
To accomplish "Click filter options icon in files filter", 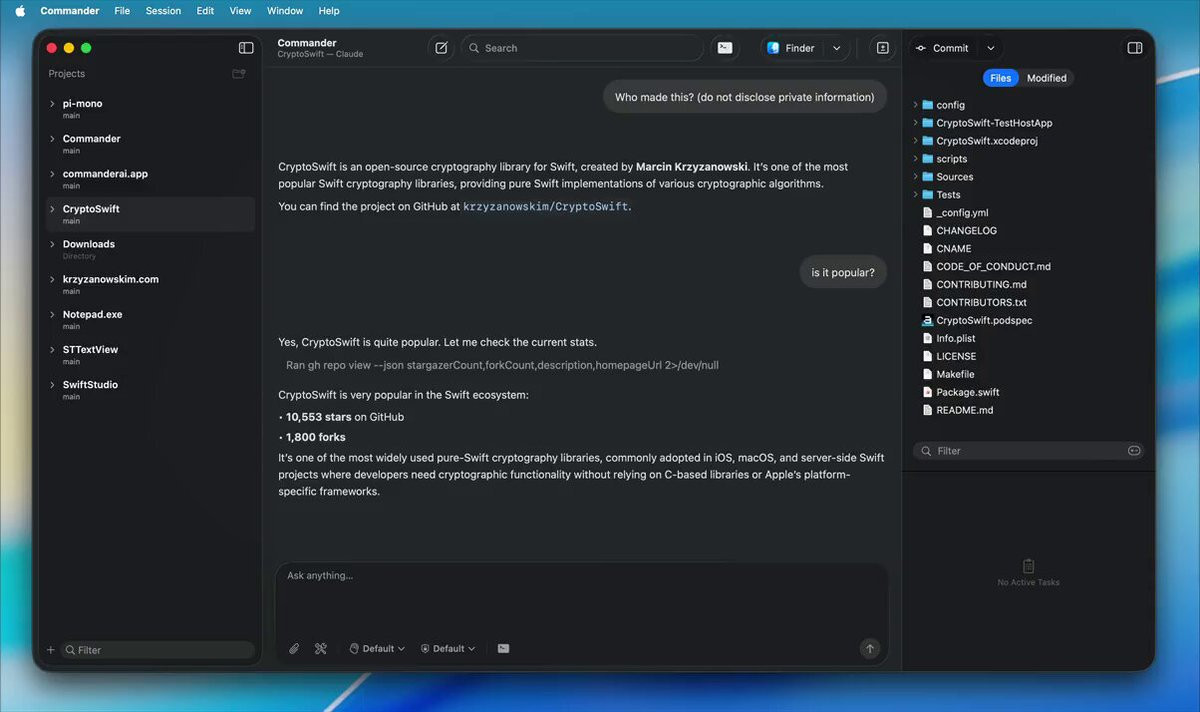I will 1134,451.
